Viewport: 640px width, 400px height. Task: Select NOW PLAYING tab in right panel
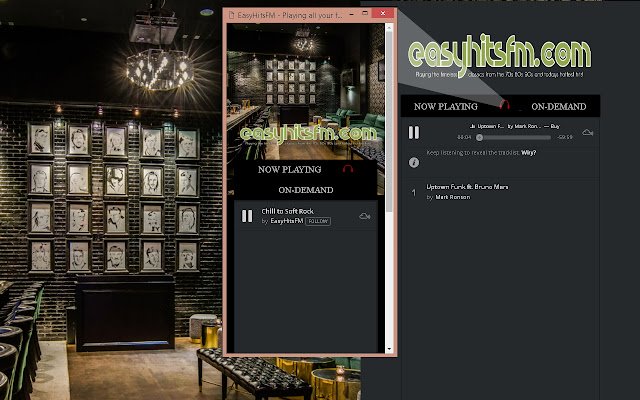coord(446,107)
